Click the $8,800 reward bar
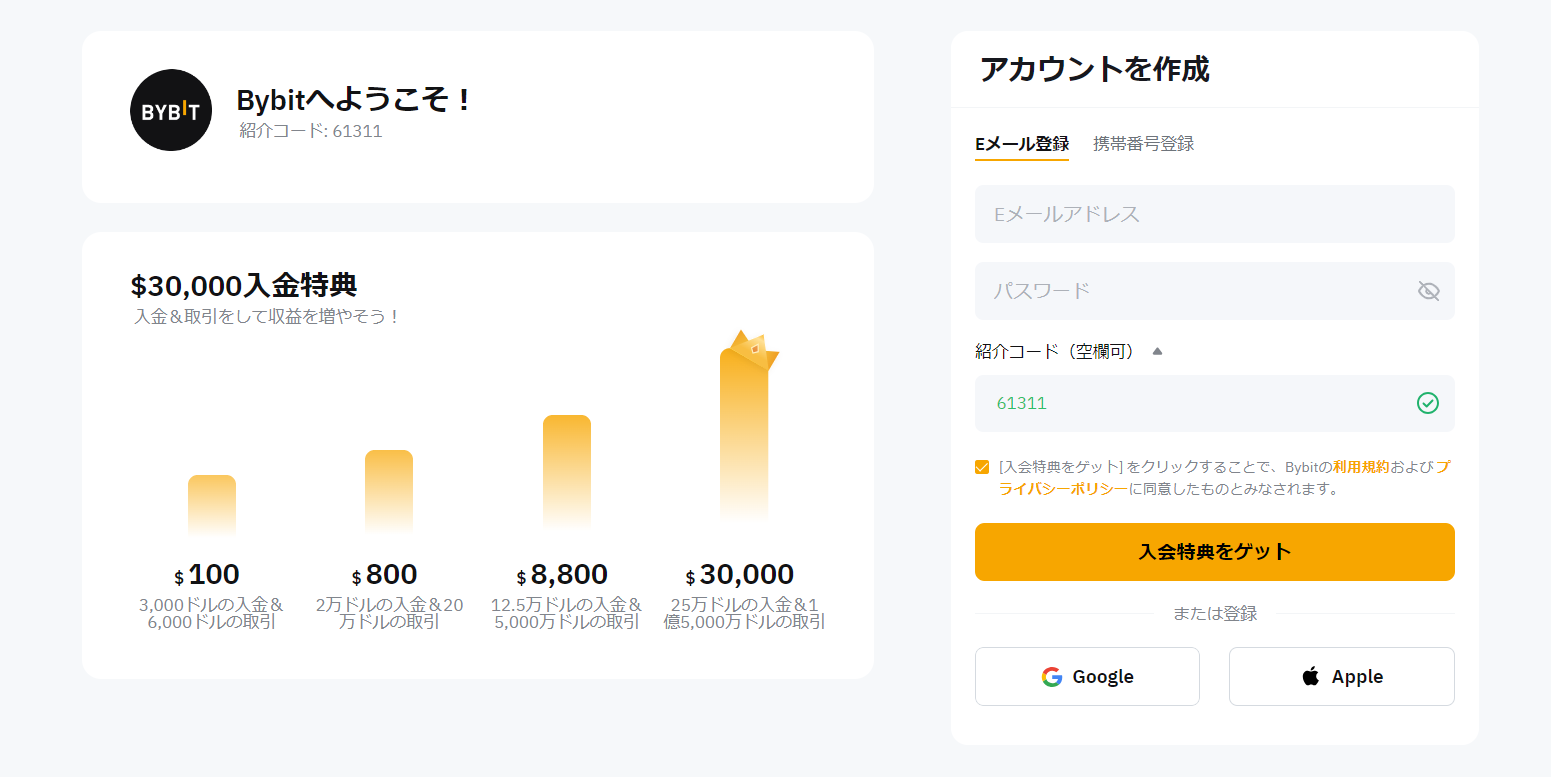Screen dimensions: 1551x777 567,470
